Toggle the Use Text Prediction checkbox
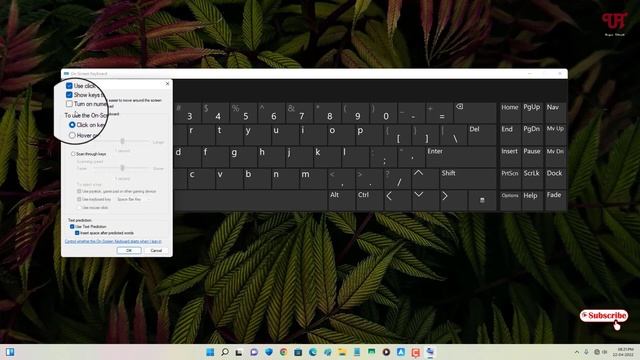Image resolution: width=640 pixels, height=360 pixels. click(x=72, y=227)
